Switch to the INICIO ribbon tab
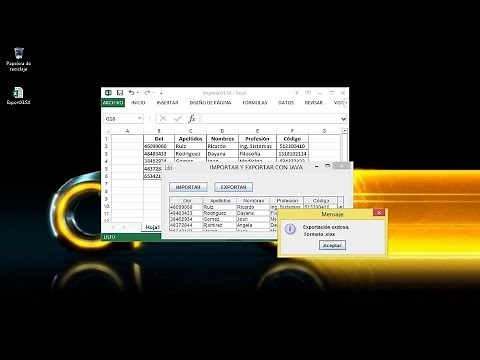This screenshot has height=360, width=480. (x=138, y=103)
